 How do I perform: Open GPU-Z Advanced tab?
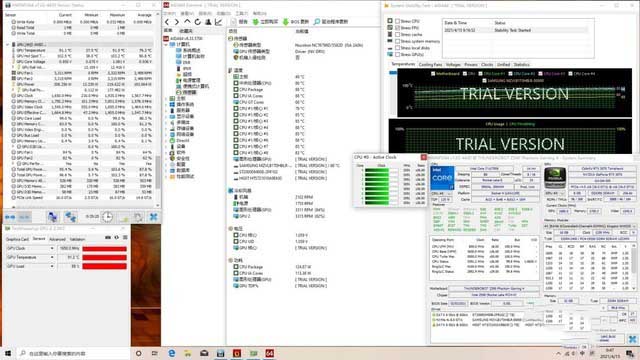57,239
